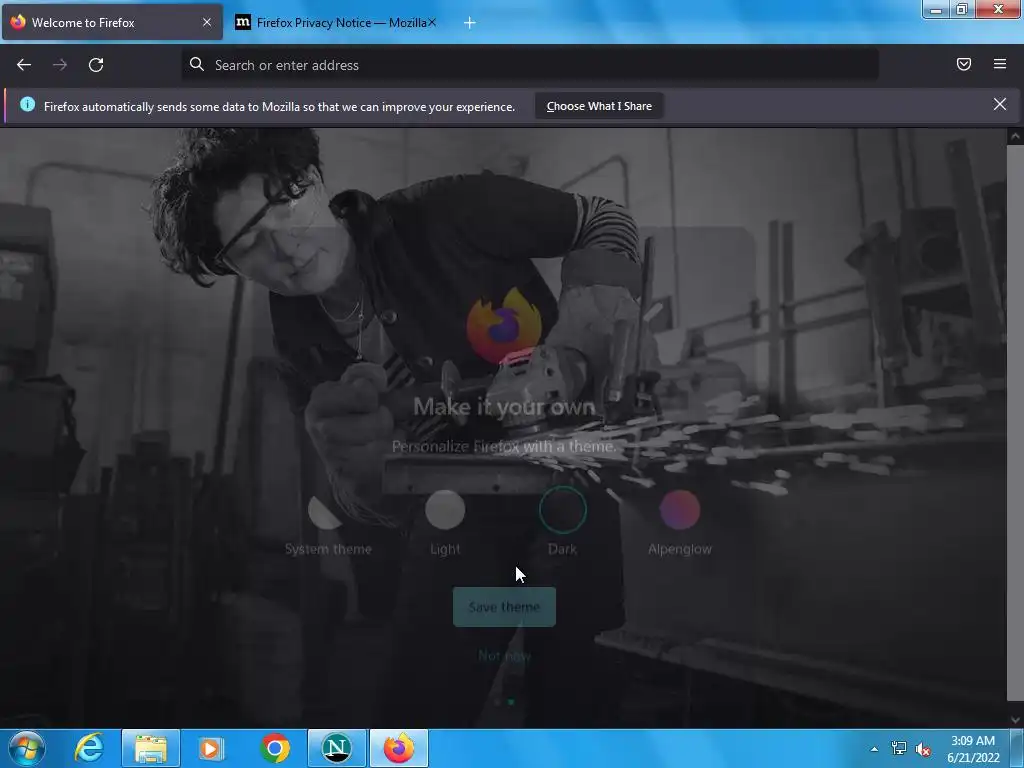Image resolution: width=1024 pixels, height=768 pixels.
Task: Select the Alpenglow theme option
Action: pyautogui.click(x=680, y=522)
